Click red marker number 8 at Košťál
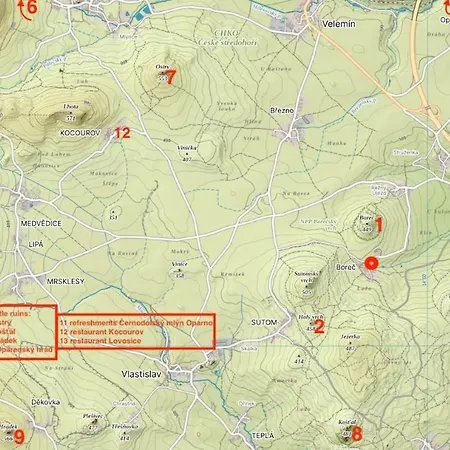The width and height of the screenshot is (450, 450). click(x=357, y=434)
